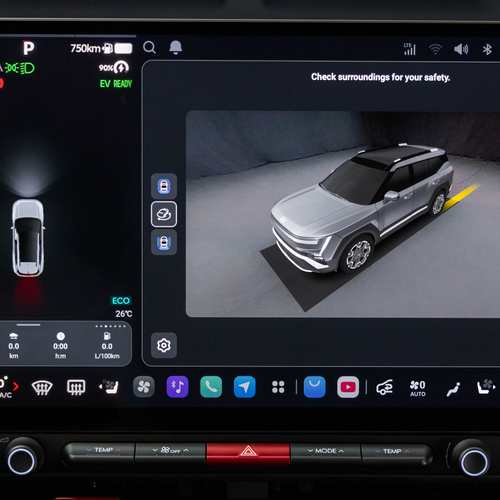Open camera settings gear
The image size is (500, 500).
(x=164, y=345)
